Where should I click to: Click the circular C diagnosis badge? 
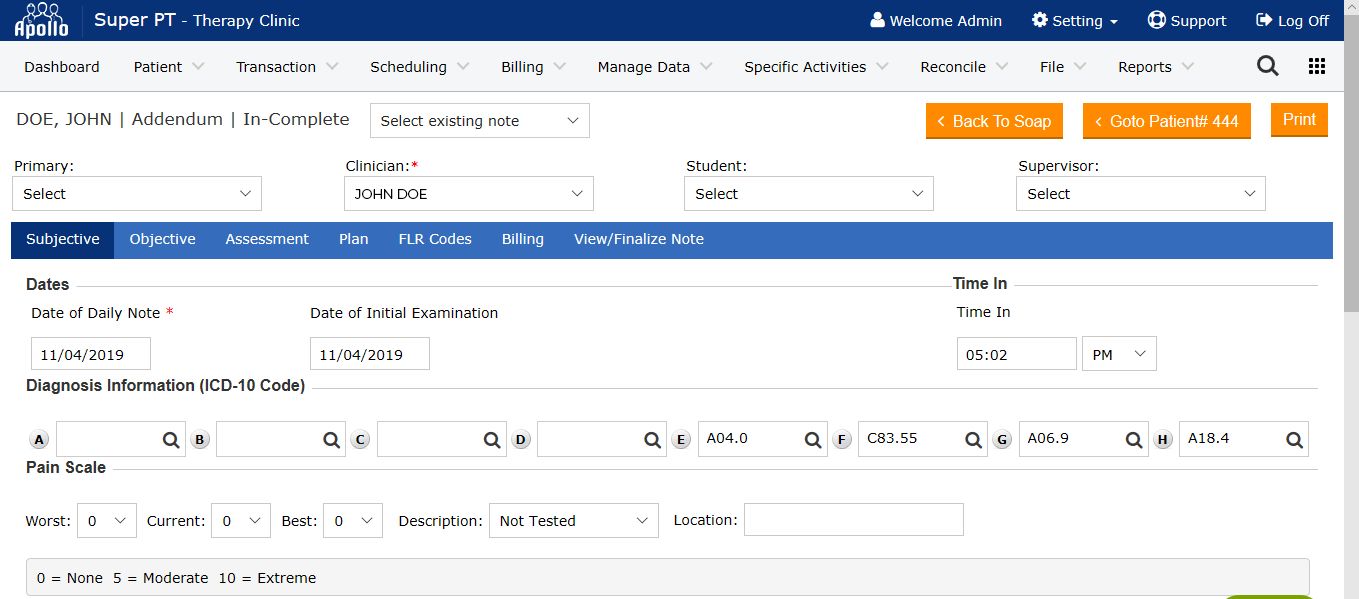tap(361, 439)
